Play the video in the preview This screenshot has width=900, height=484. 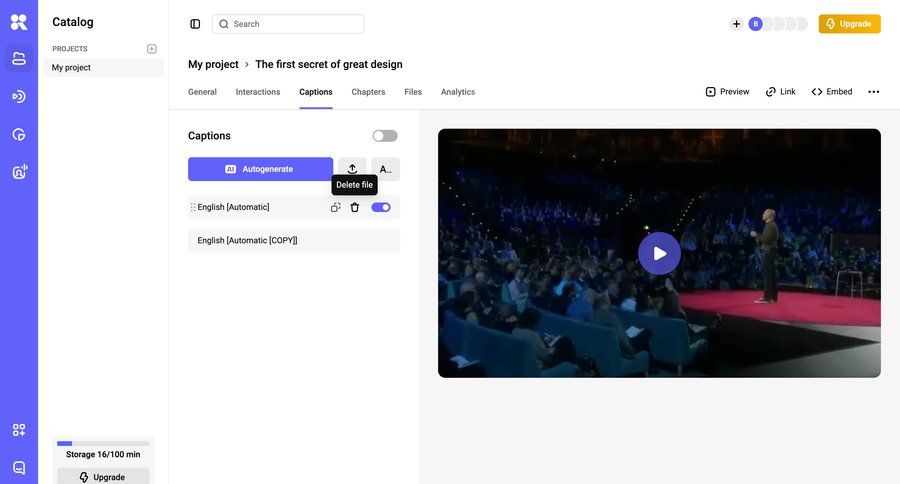coord(659,253)
